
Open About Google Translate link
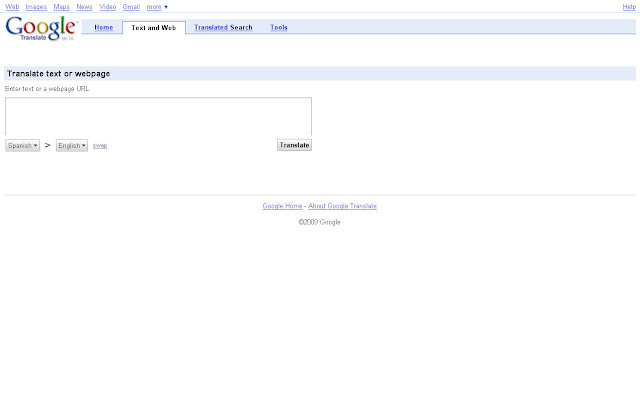click(x=342, y=206)
